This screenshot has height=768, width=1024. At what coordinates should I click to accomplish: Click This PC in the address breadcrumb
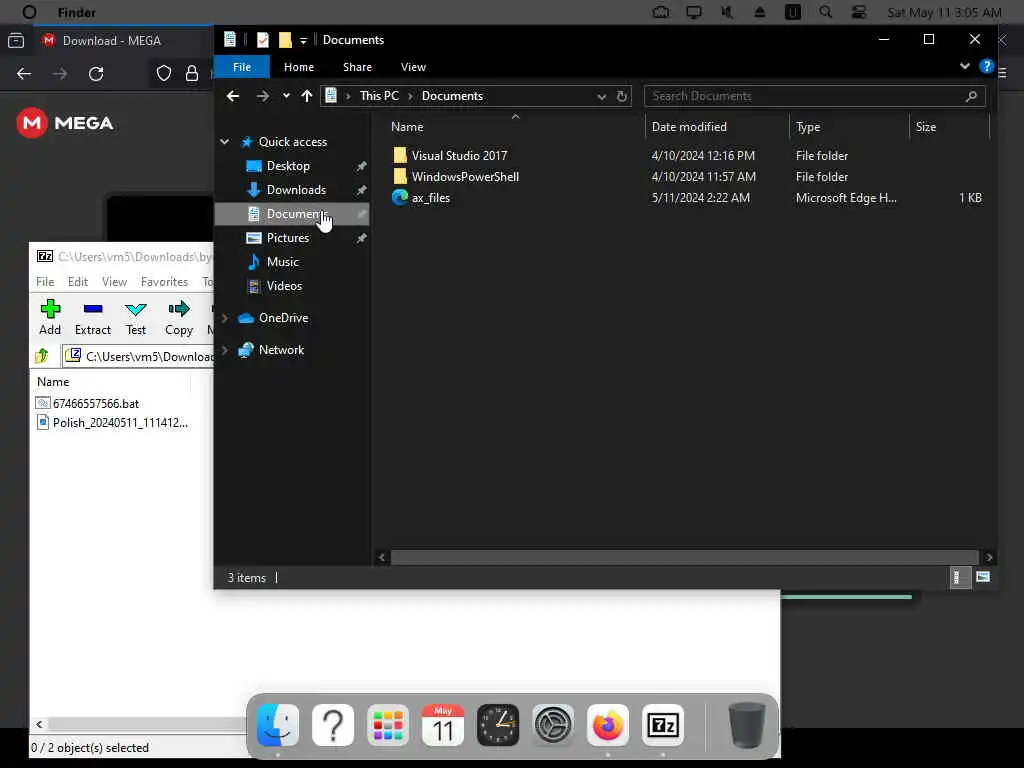pyautogui.click(x=379, y=96)
